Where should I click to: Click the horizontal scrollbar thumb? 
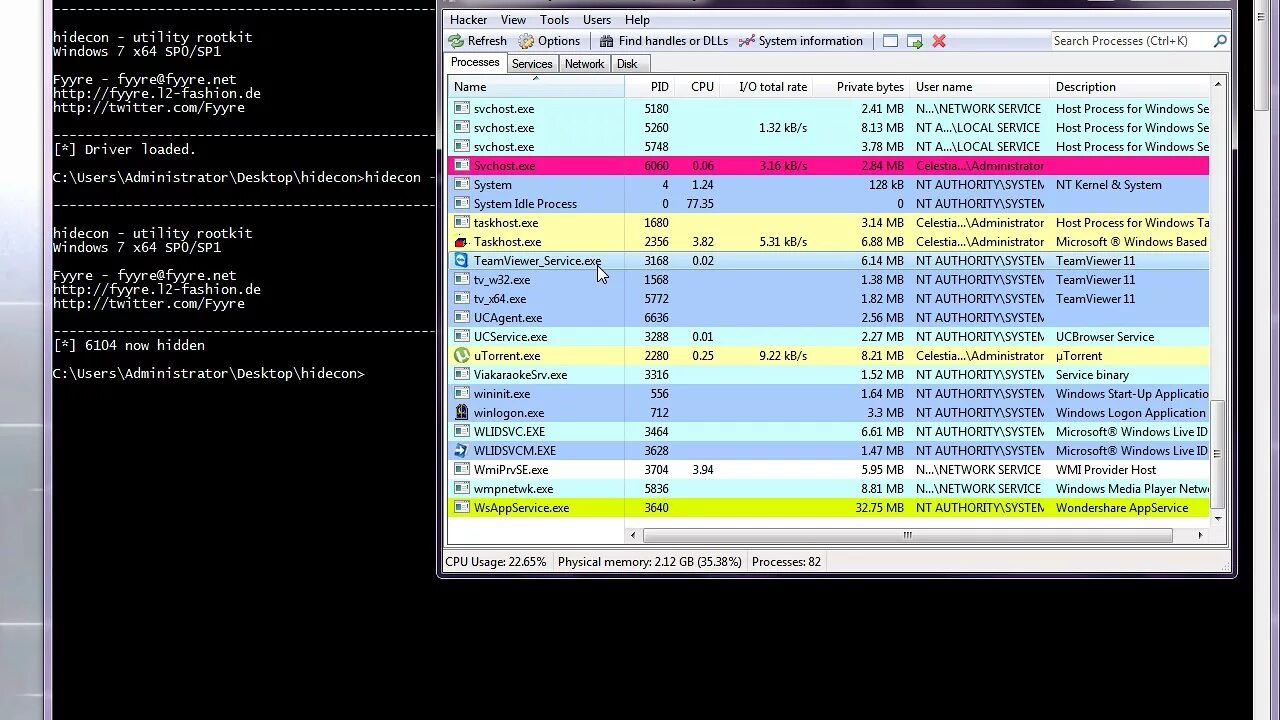point(907,536)
